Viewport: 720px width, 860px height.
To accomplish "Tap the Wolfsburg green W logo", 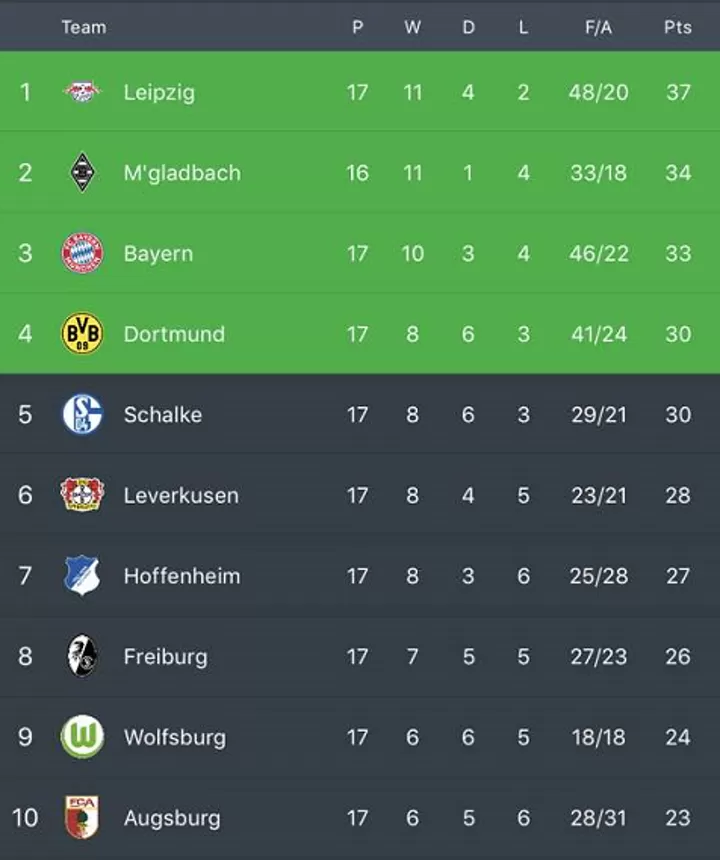I will [x=82, y=737].
